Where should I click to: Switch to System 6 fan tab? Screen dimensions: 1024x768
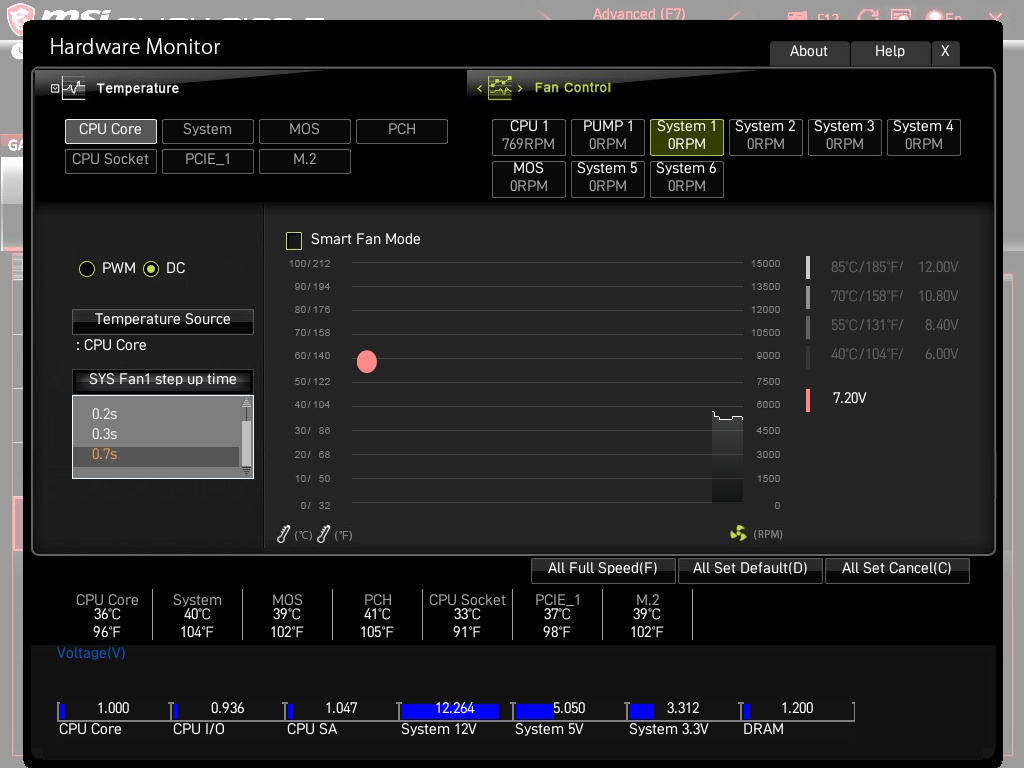pyautogui.click(x=686, y=178)
